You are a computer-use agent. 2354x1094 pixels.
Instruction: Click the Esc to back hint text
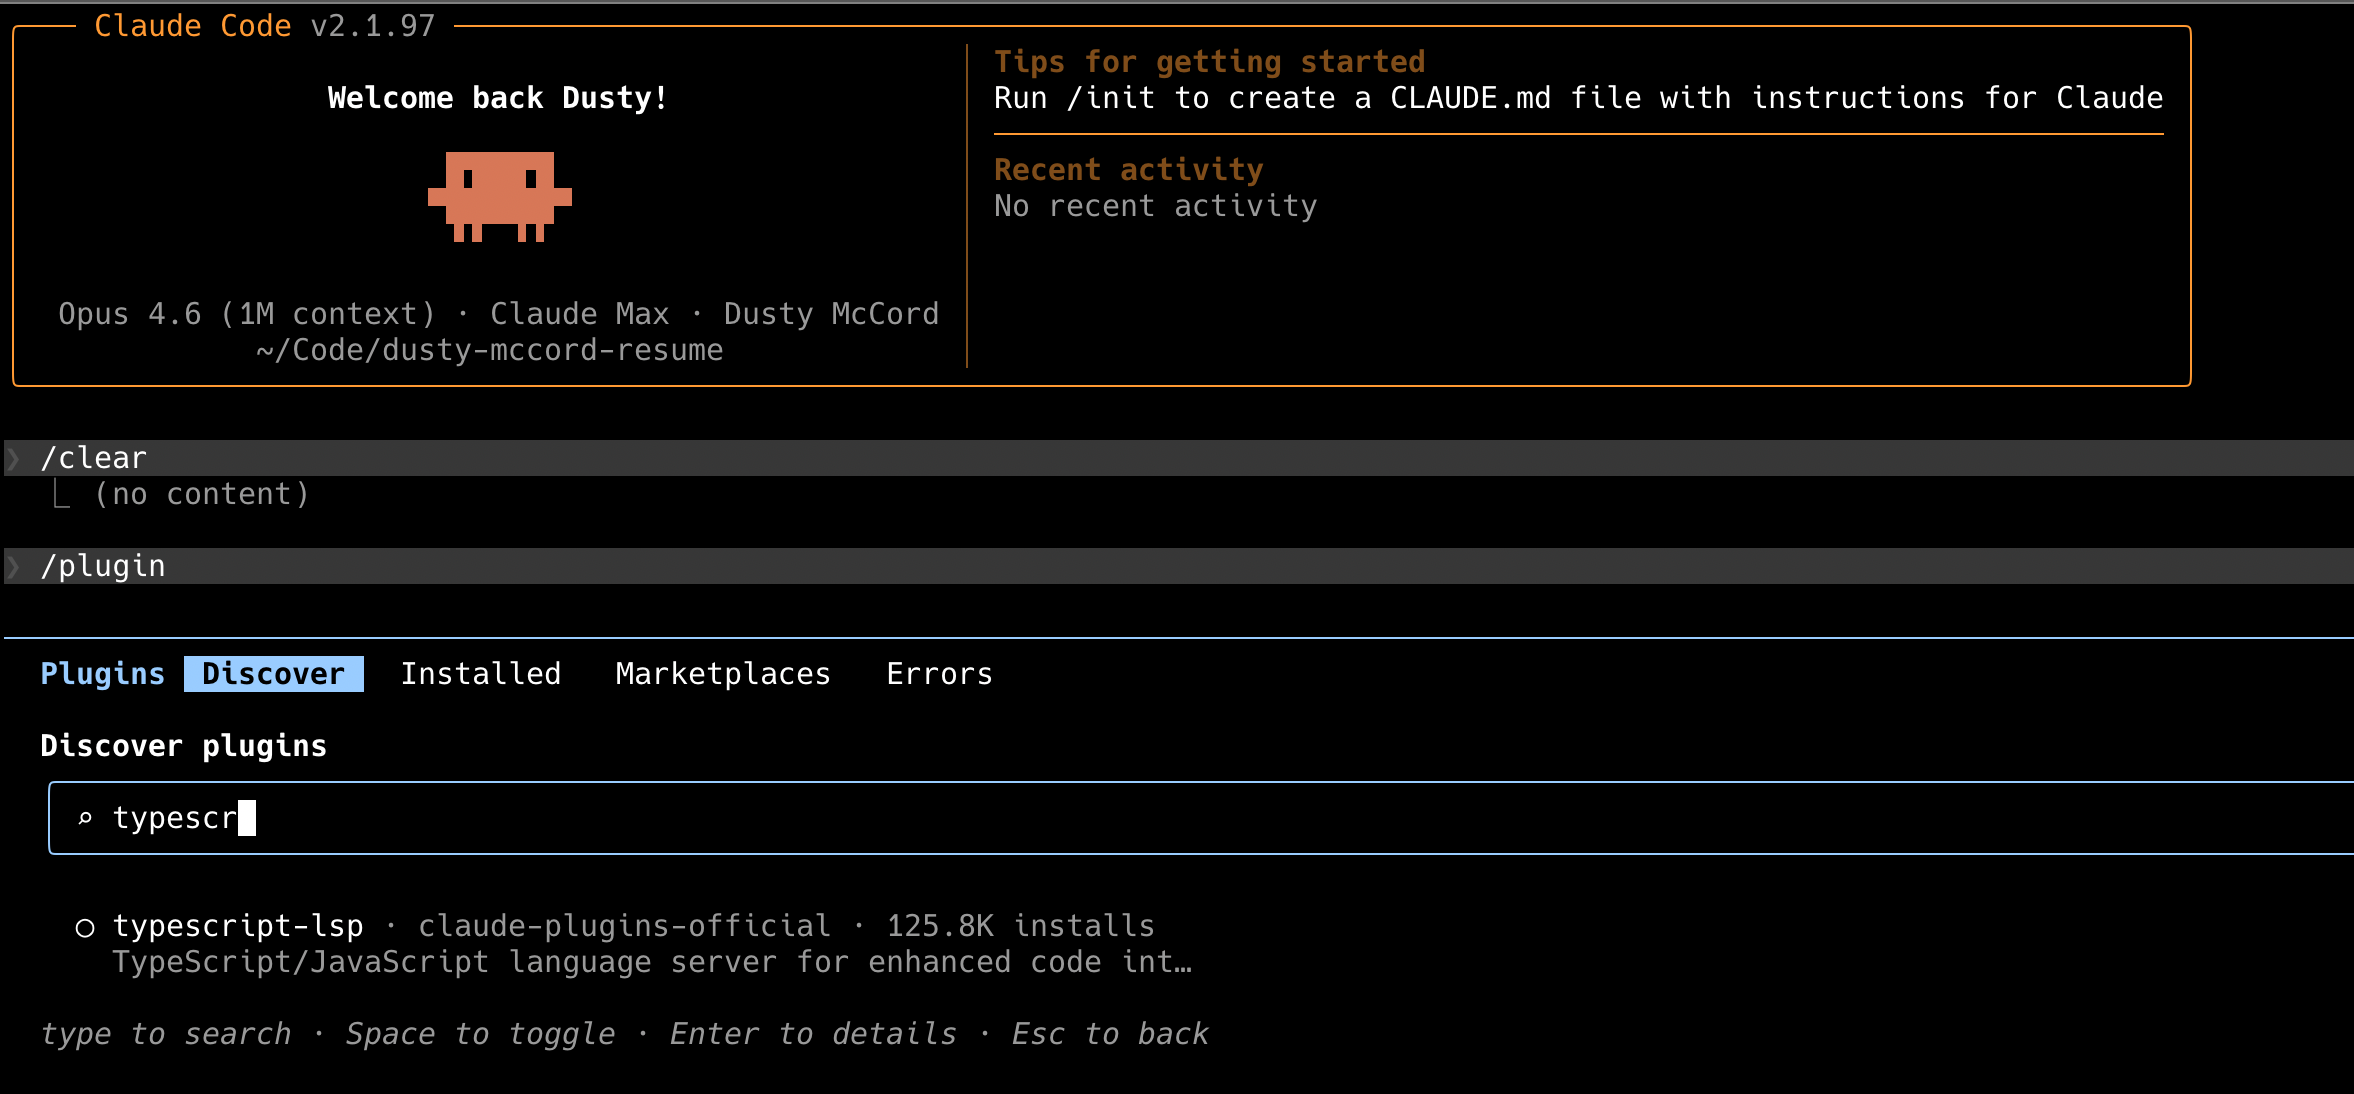click(1110, 1034)
